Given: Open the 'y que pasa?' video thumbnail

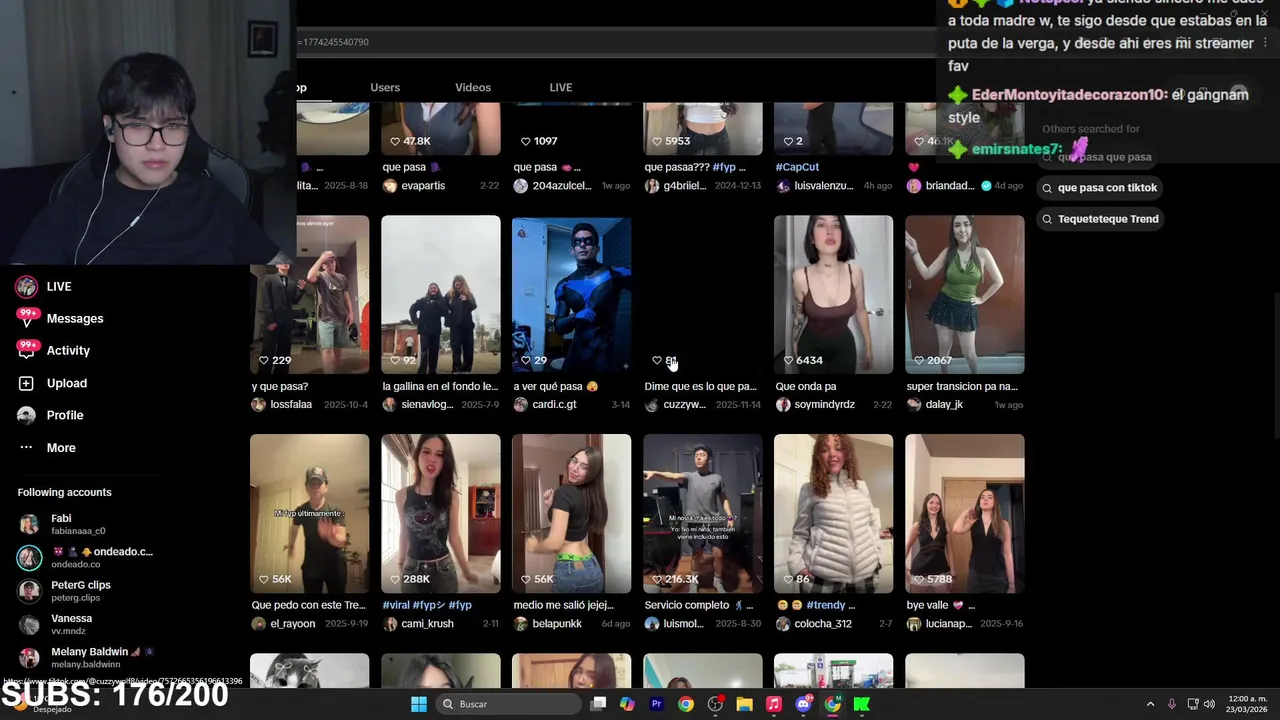Looking at the screenshot, I should tap(310, 295).
